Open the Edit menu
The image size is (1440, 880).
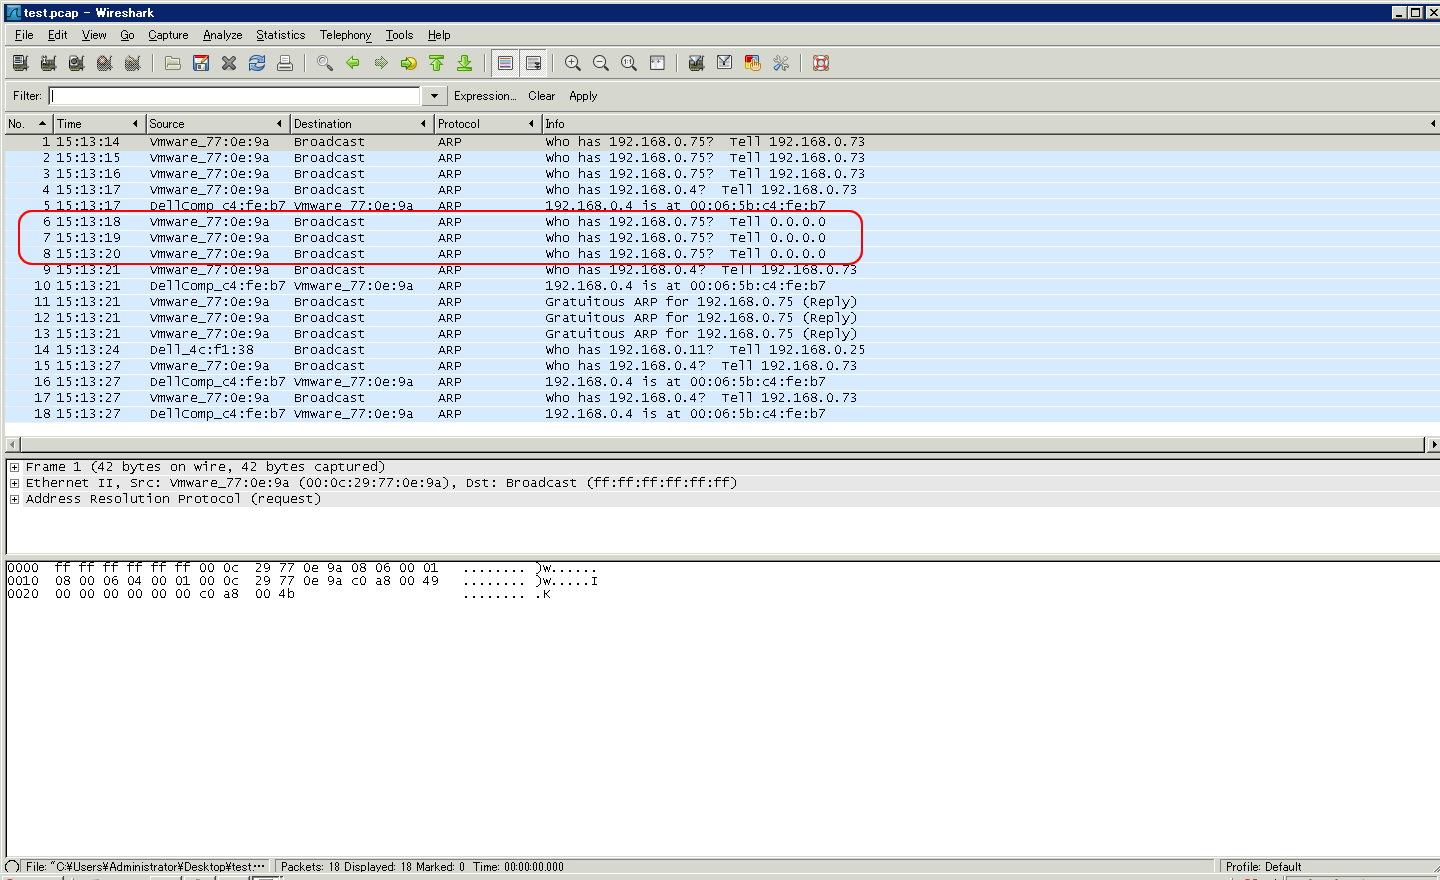(58, 35)
